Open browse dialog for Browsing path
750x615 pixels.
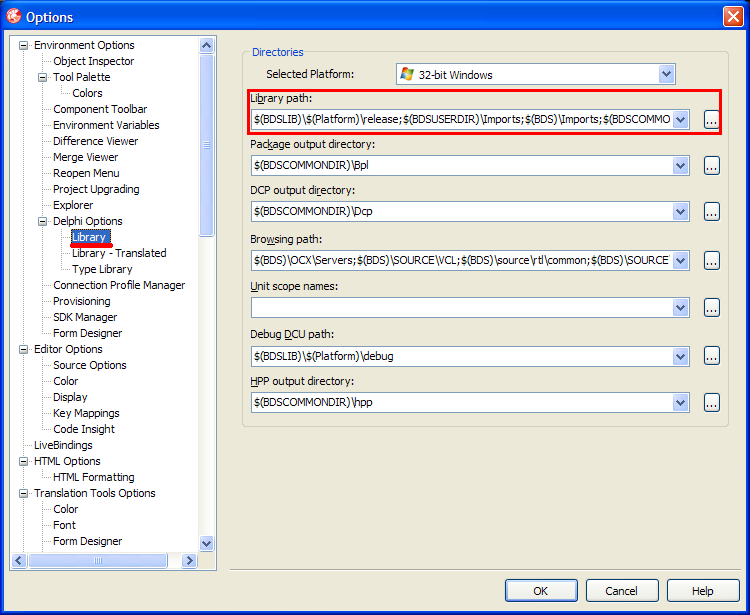coord(711,261)
